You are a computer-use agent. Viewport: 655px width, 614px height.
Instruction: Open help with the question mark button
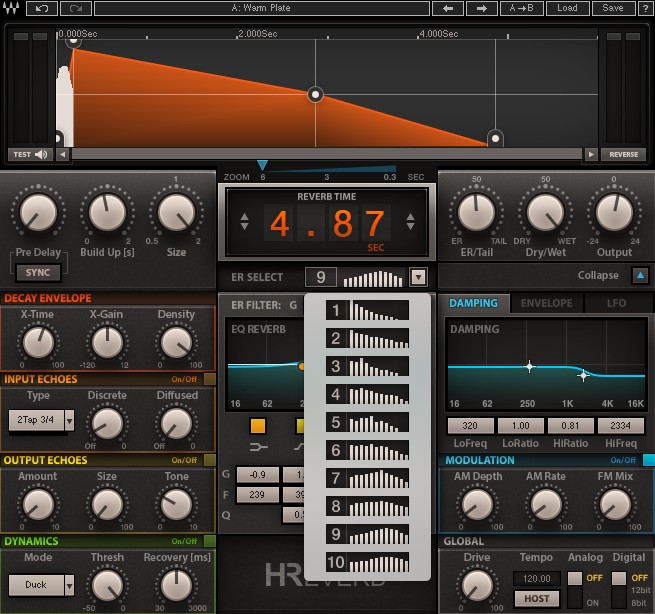645,8
